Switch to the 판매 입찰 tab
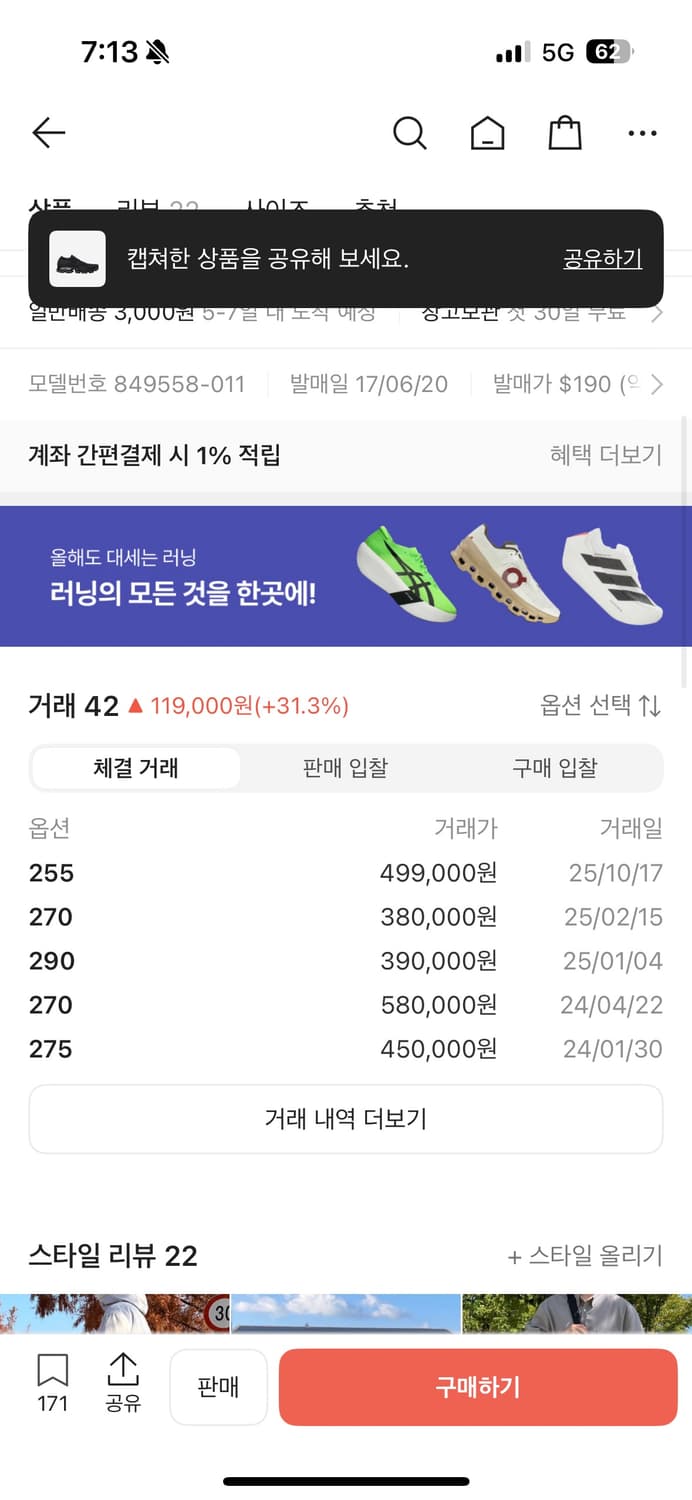 pos(344,768)
